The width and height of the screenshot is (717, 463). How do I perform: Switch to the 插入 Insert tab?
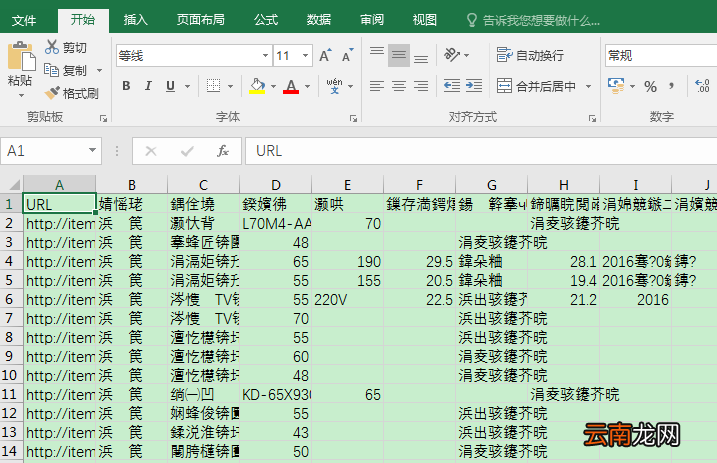point(135,20)
